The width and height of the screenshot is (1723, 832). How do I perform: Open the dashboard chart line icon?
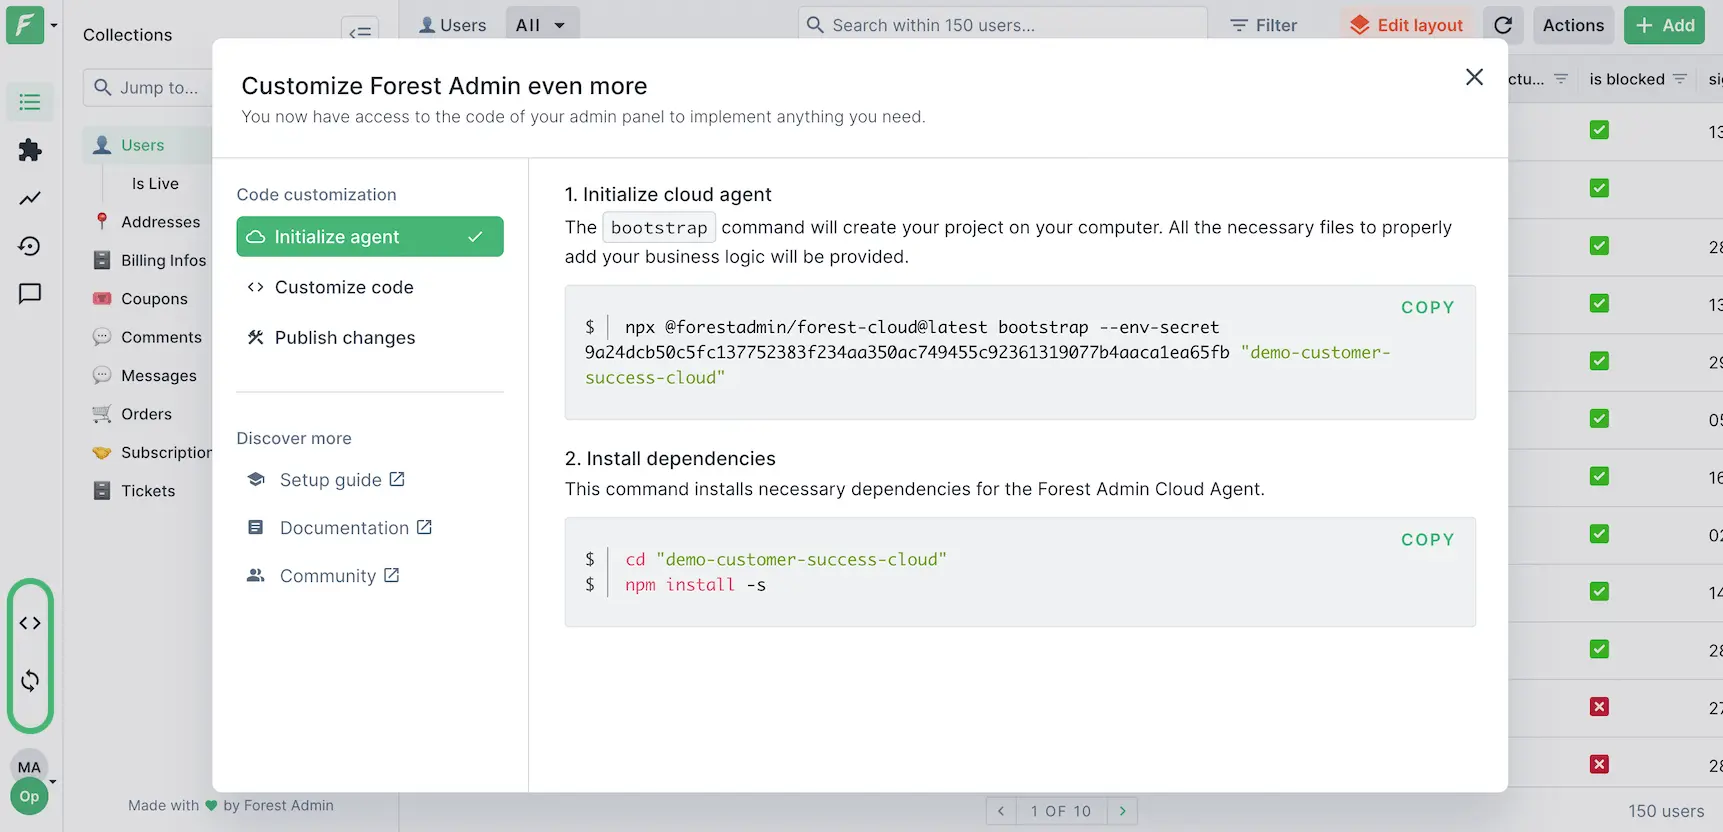30,198
